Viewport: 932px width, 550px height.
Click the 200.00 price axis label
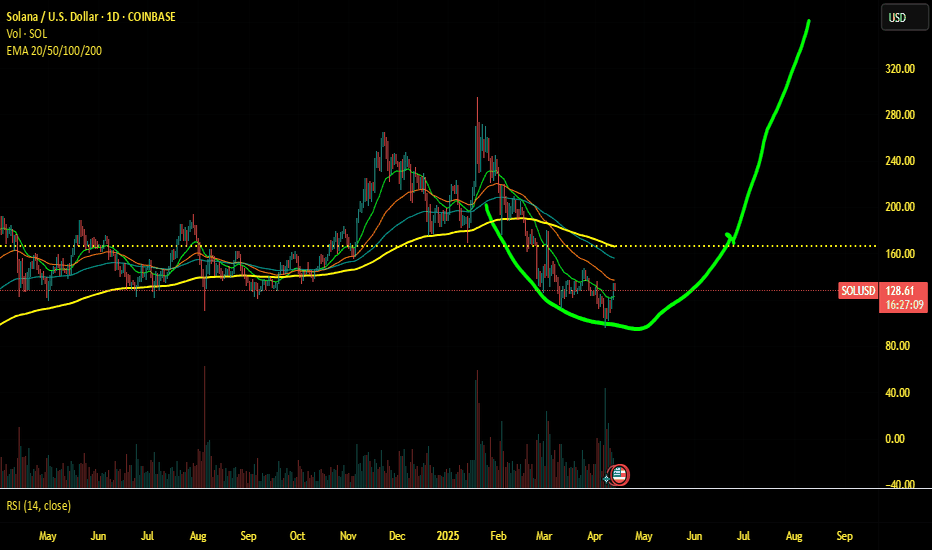pyautogui.click(x=900, y=207)
